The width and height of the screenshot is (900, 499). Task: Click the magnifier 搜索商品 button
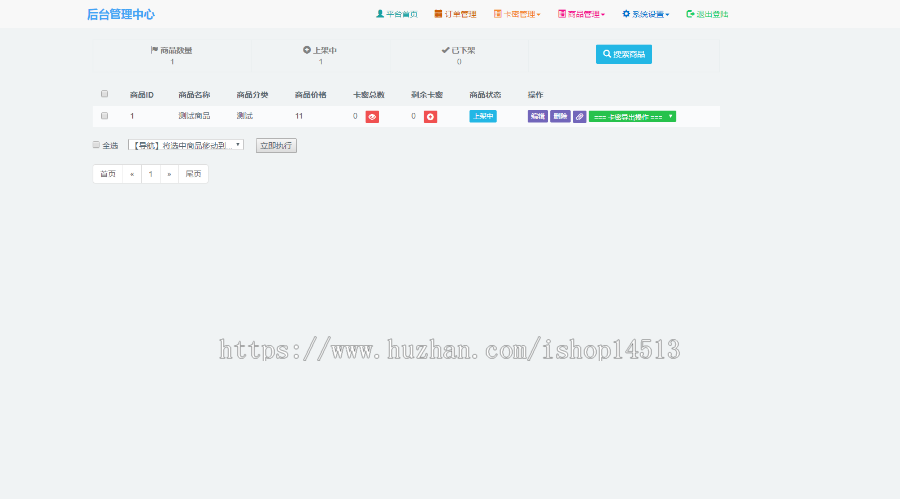coord(623,54)
